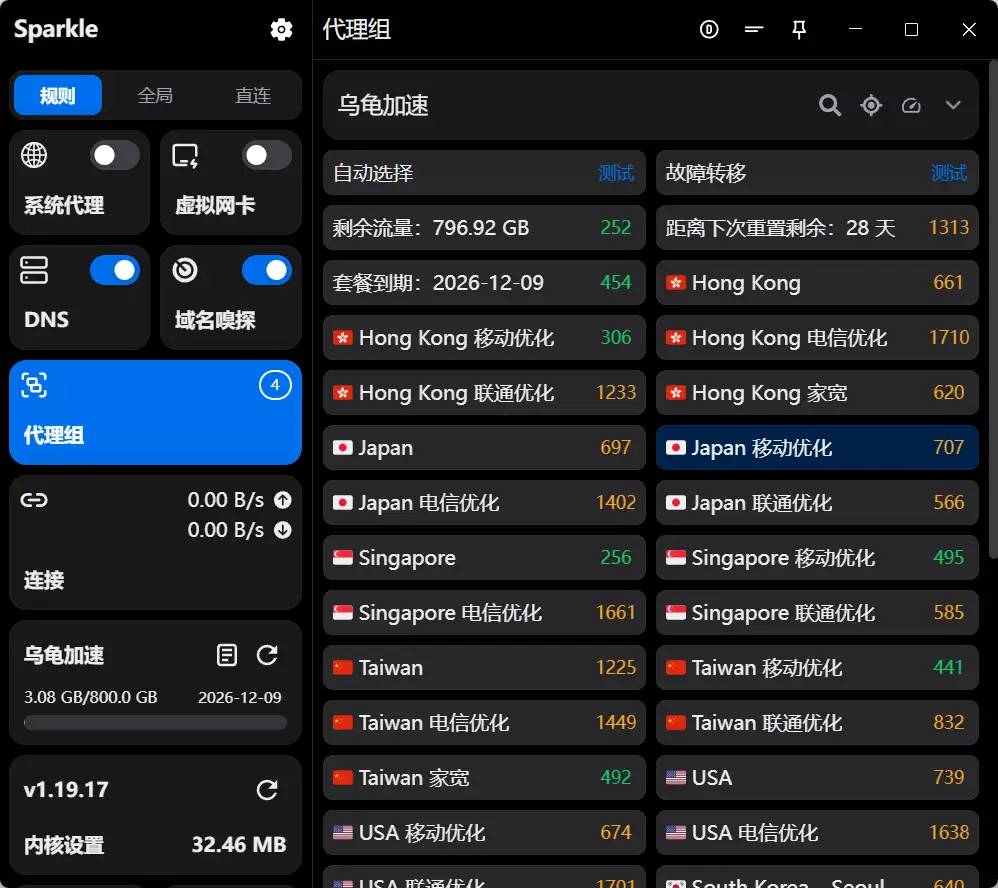Click 测试 on the 故障转移 group
Screen dimensions: 998x888
click(x=949, y=172)
